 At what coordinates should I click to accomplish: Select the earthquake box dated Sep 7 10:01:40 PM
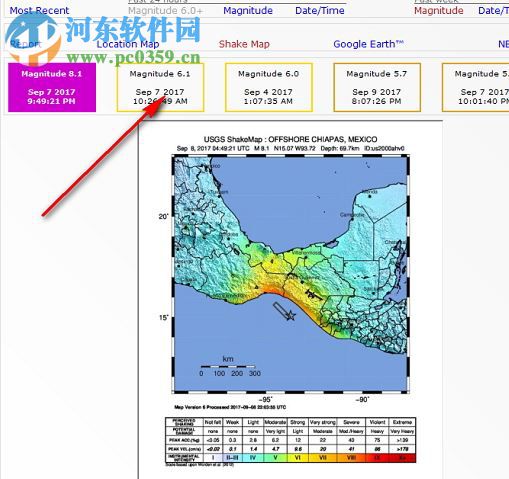pos(475,87)
